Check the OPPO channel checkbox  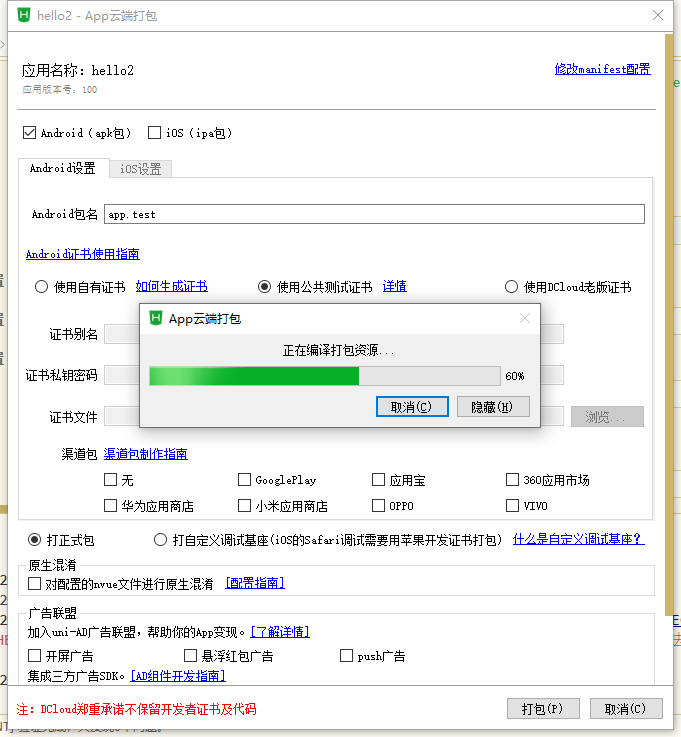point(378,506)
